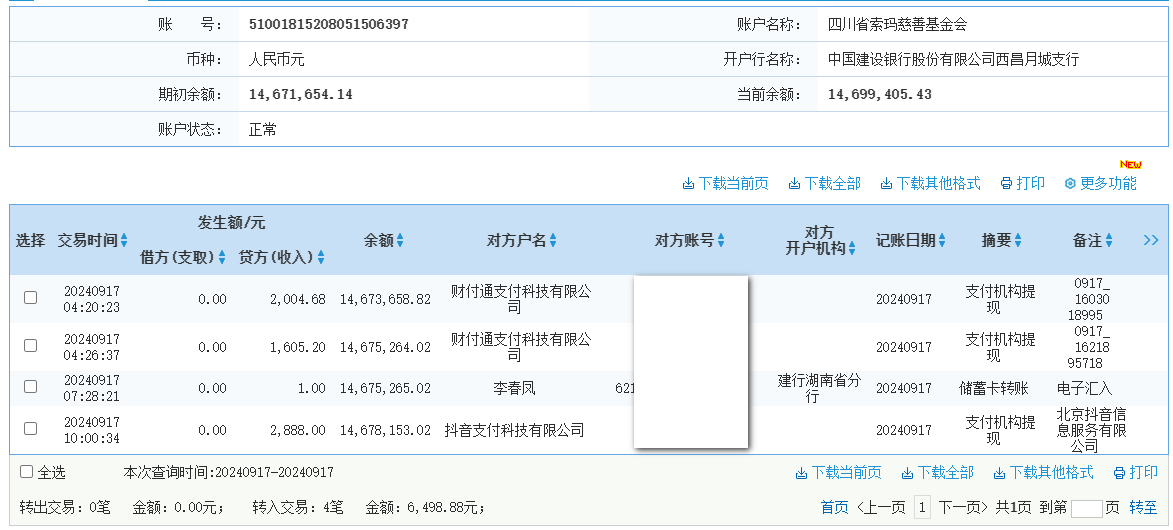Sort by 余额 column arrows
The height and width of the screenshot is (530, 1173).
pos(400,241)
